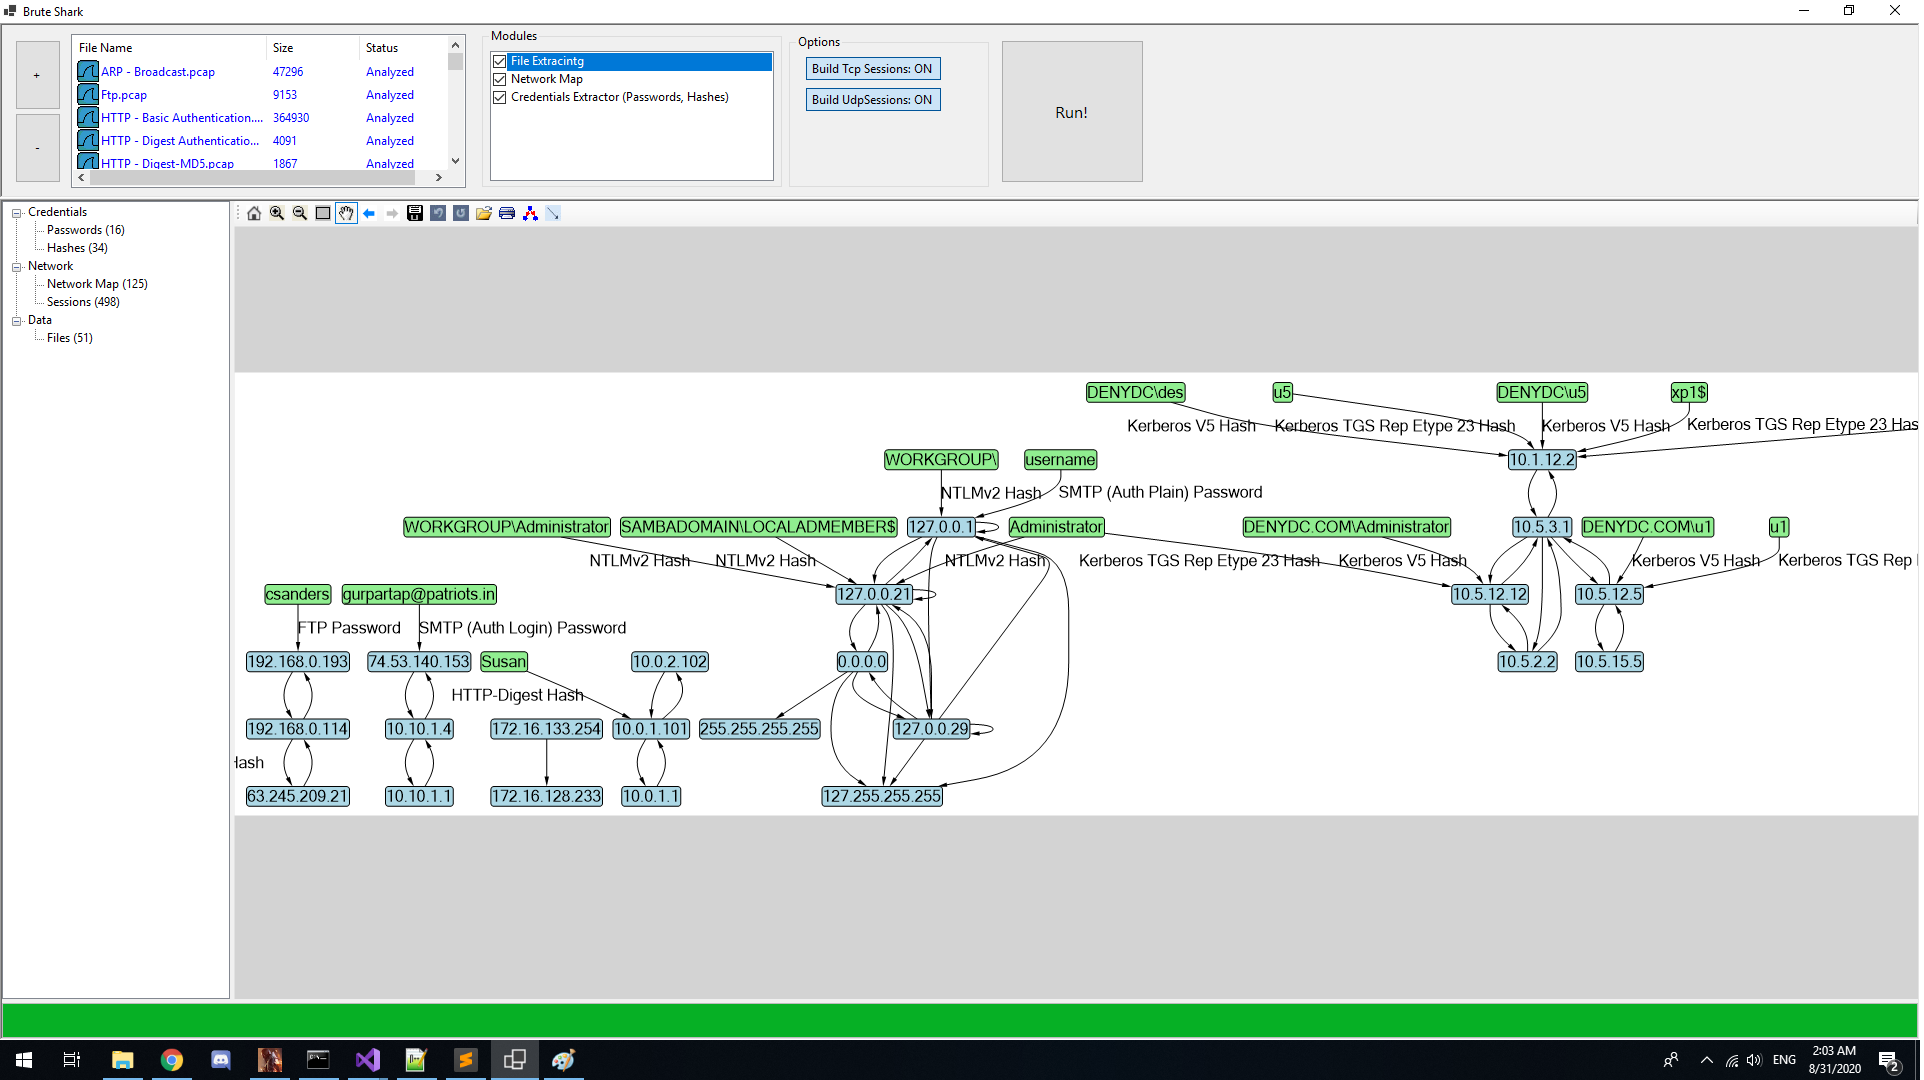Click file list horizontal scroll left arrow

click(x=82, y=178)
